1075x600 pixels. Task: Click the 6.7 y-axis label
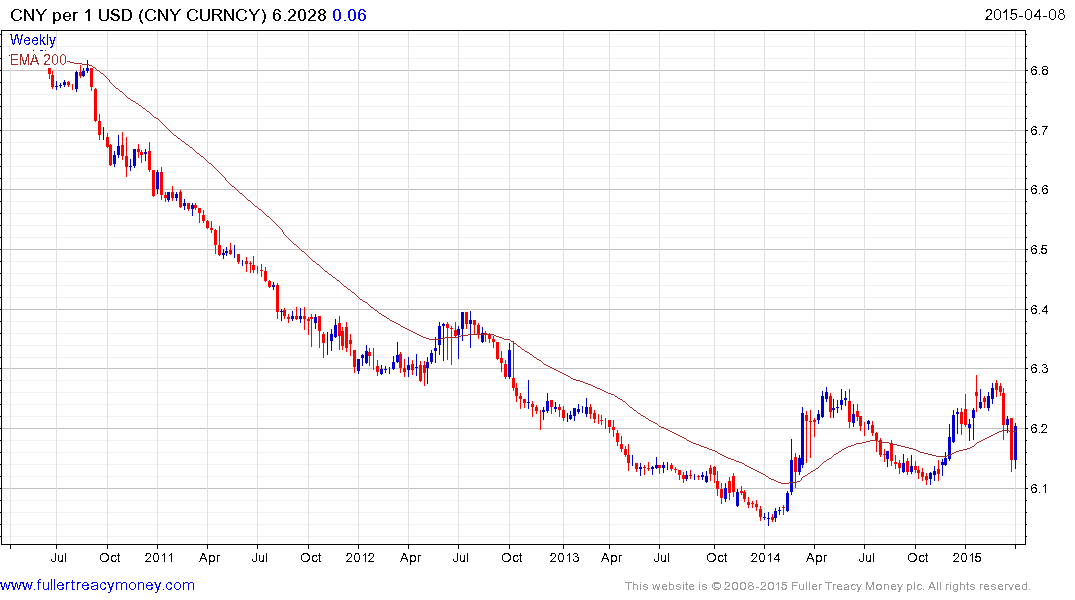click(1039, 130)
